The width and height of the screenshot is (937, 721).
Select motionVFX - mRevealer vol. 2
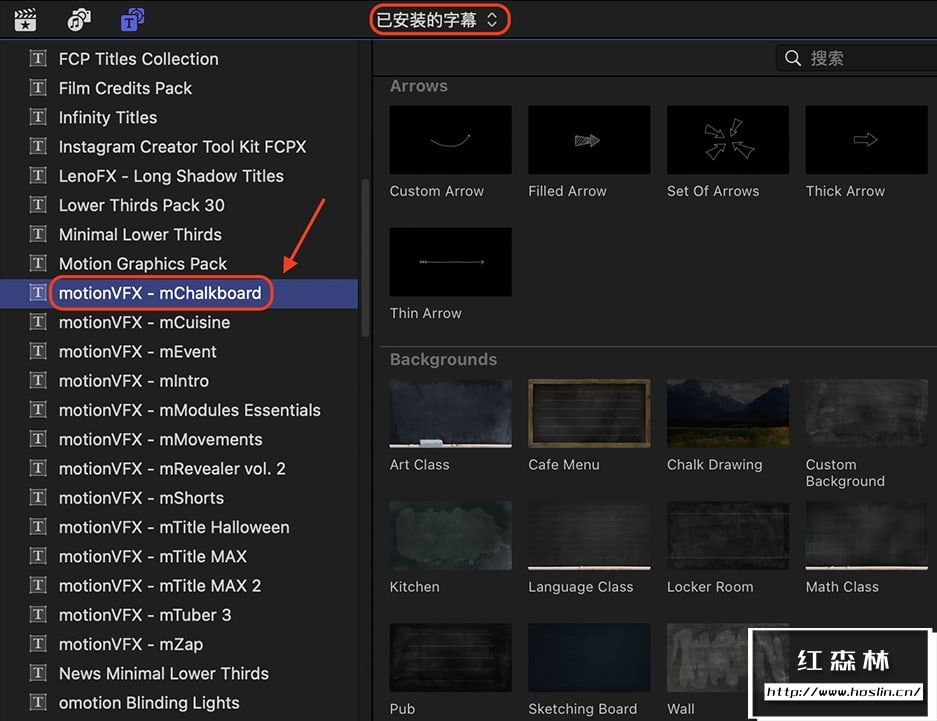(x=172, y=468)
